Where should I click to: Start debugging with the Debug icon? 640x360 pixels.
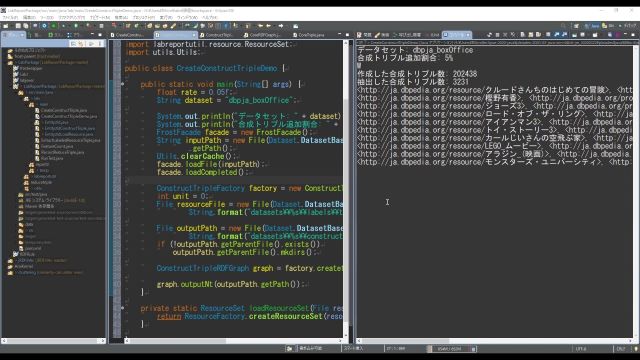(x=44, y=26)
